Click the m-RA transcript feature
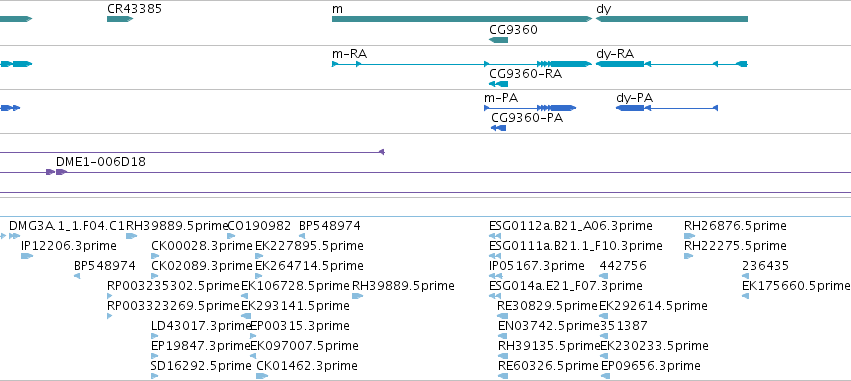851x381 pixels. coord(462,64)
